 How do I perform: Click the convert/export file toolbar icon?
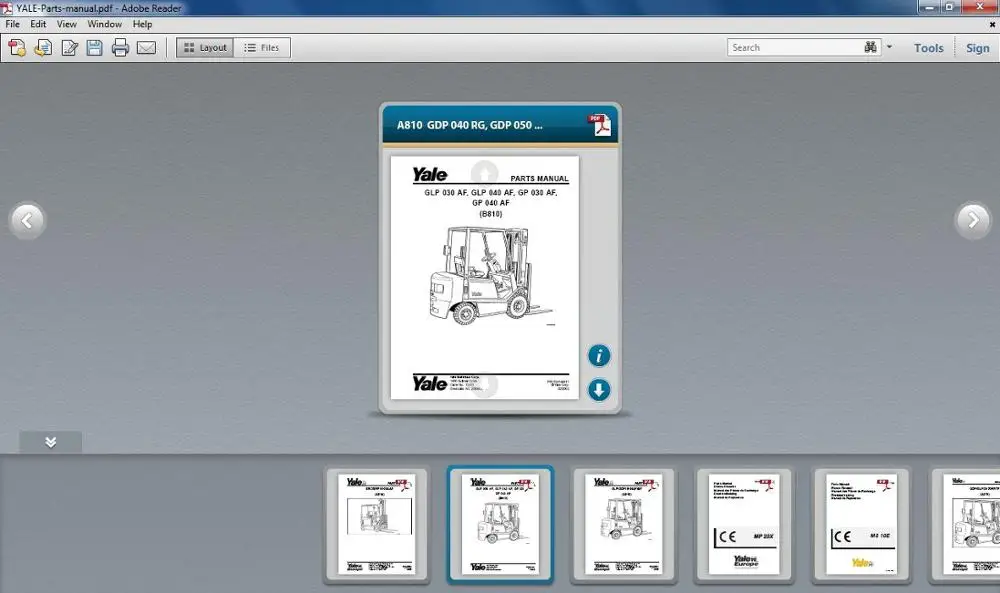click(x=43, y=48)
